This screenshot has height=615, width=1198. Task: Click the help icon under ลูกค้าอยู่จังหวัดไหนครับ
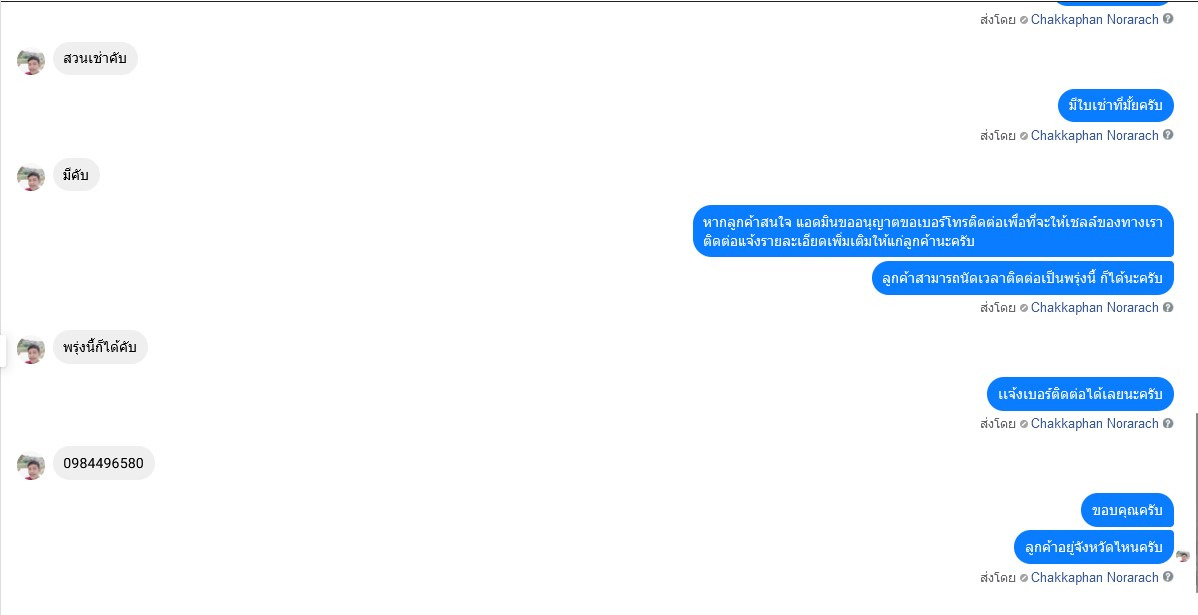click(1168, 577)
